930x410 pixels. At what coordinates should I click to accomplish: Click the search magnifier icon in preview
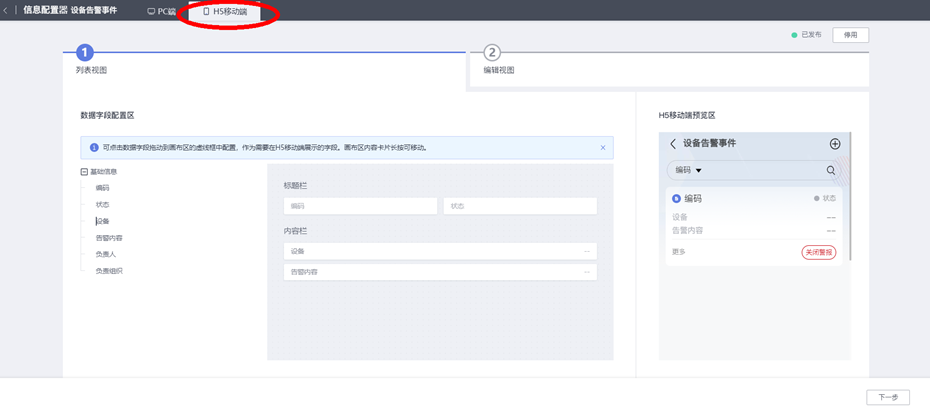pyautogui.click(x=831, y=171)
